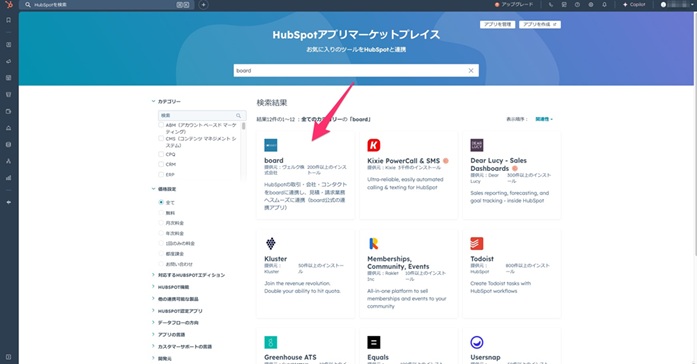This screenshot has height=364, width=697.
Task: Open the marketplace icon in top bar
Action: (564, 4)
